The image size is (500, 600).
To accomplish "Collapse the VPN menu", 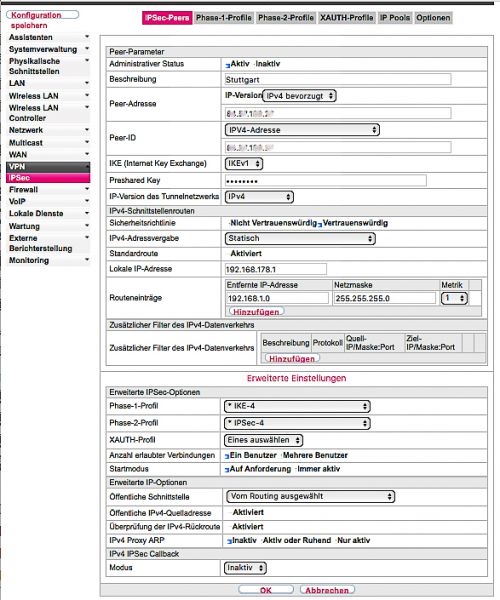I will coord(48,167).
